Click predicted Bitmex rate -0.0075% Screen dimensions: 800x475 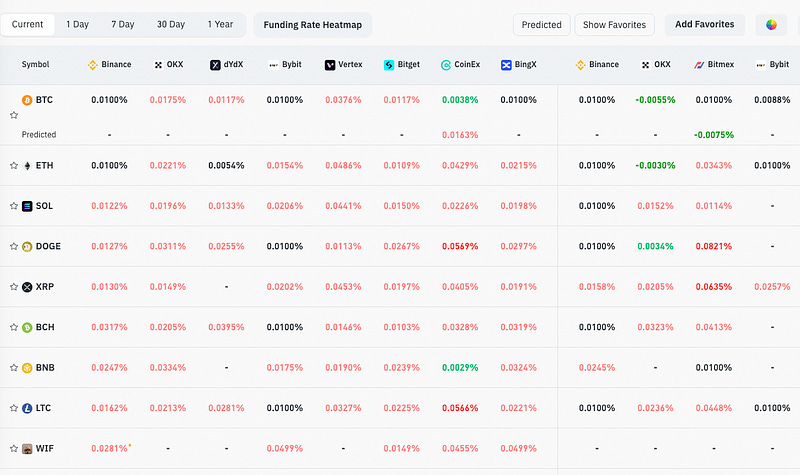coord(714,135)
